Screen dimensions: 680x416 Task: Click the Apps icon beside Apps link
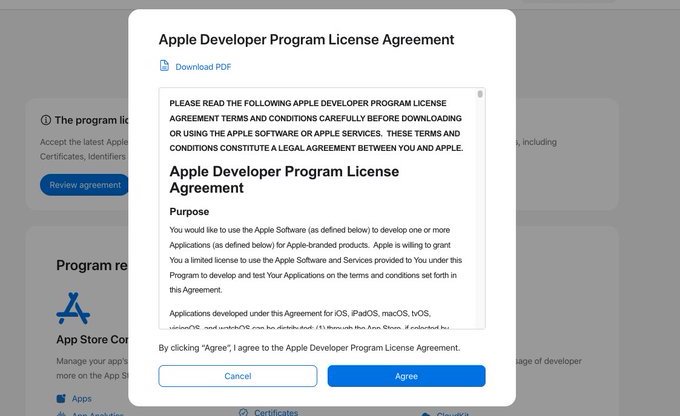61,398
